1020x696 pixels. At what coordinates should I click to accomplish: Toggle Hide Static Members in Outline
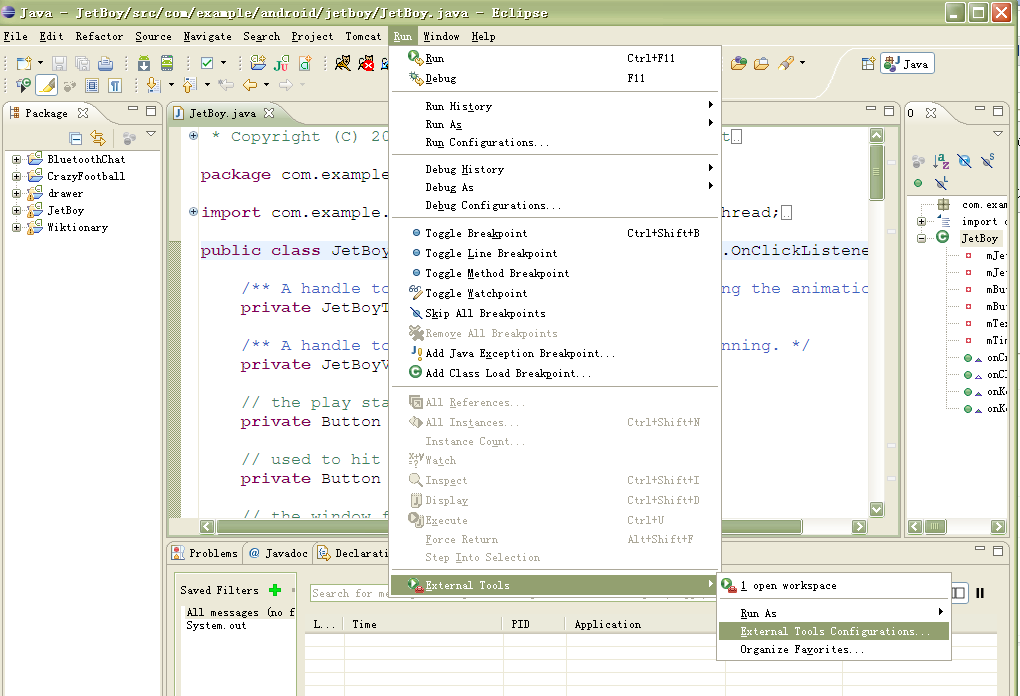pos(987,161)
